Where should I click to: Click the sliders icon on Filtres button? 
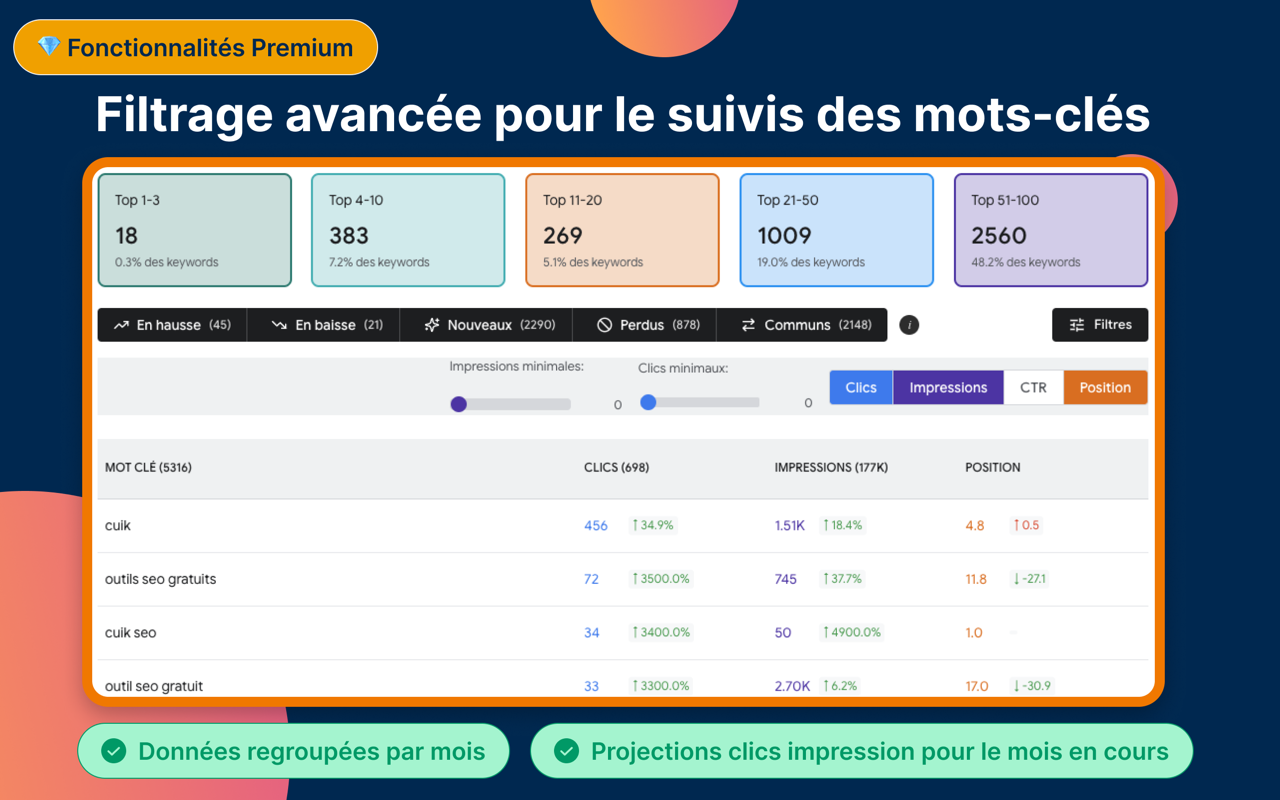(1077, 325)
